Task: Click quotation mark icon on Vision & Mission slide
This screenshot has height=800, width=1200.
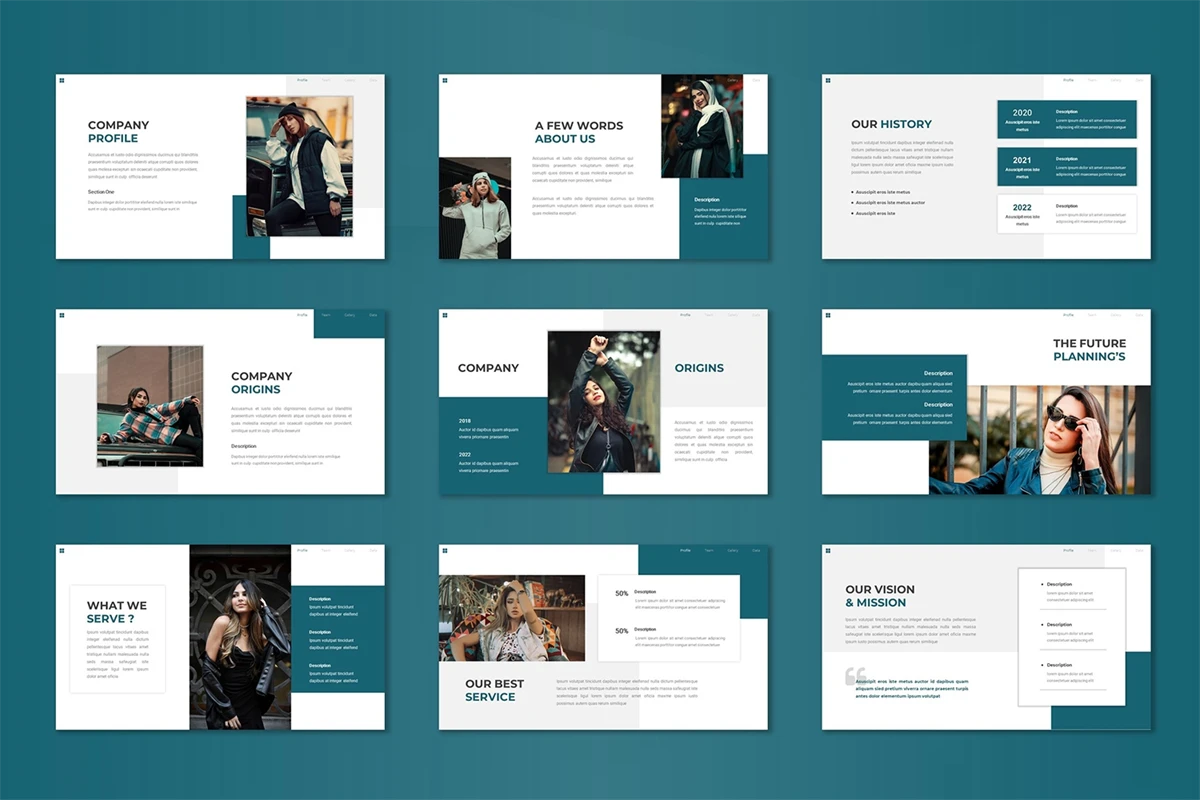Action: (855, 676)
